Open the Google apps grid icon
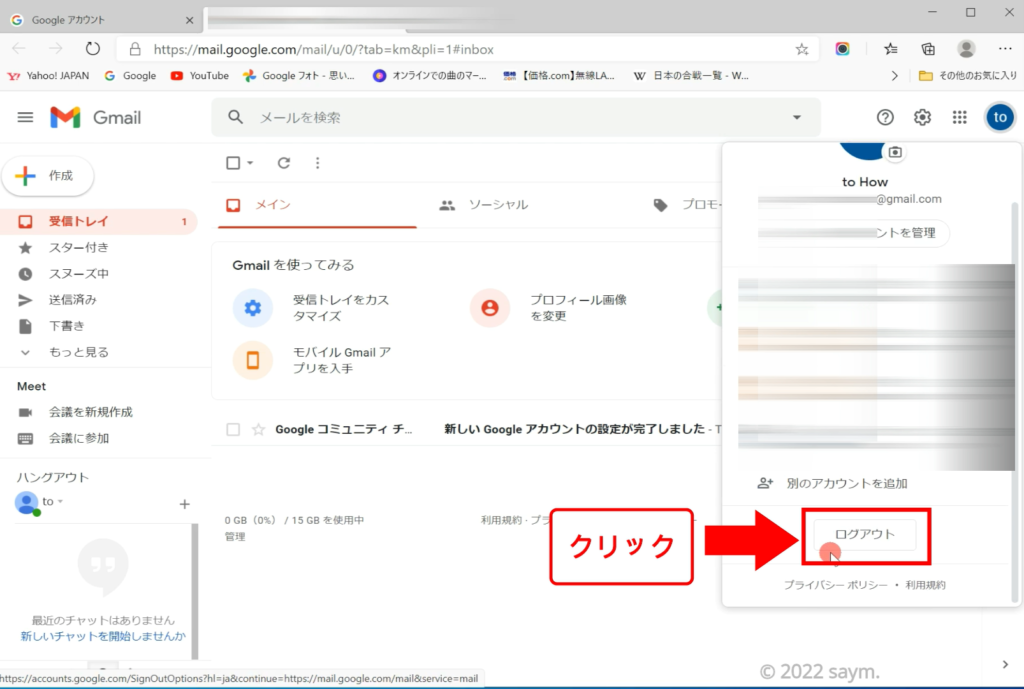Viewport: 1024px width, 689px height. [960, 118]
